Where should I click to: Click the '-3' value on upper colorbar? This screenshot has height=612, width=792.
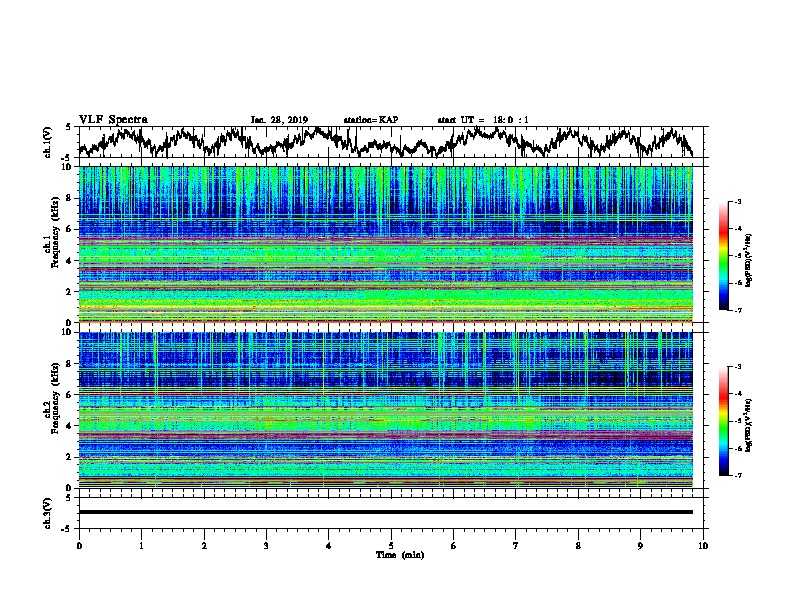pyautogui.click(x=737, y=202)
